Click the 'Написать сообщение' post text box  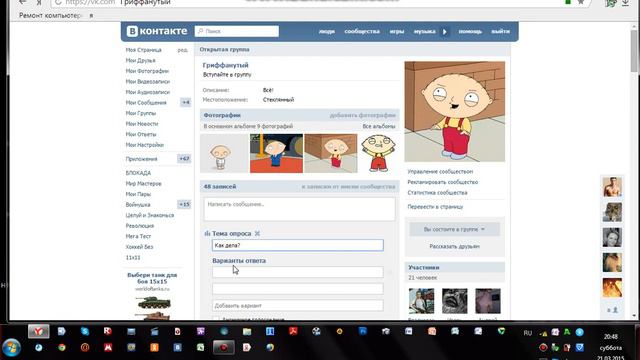[300, 209]
